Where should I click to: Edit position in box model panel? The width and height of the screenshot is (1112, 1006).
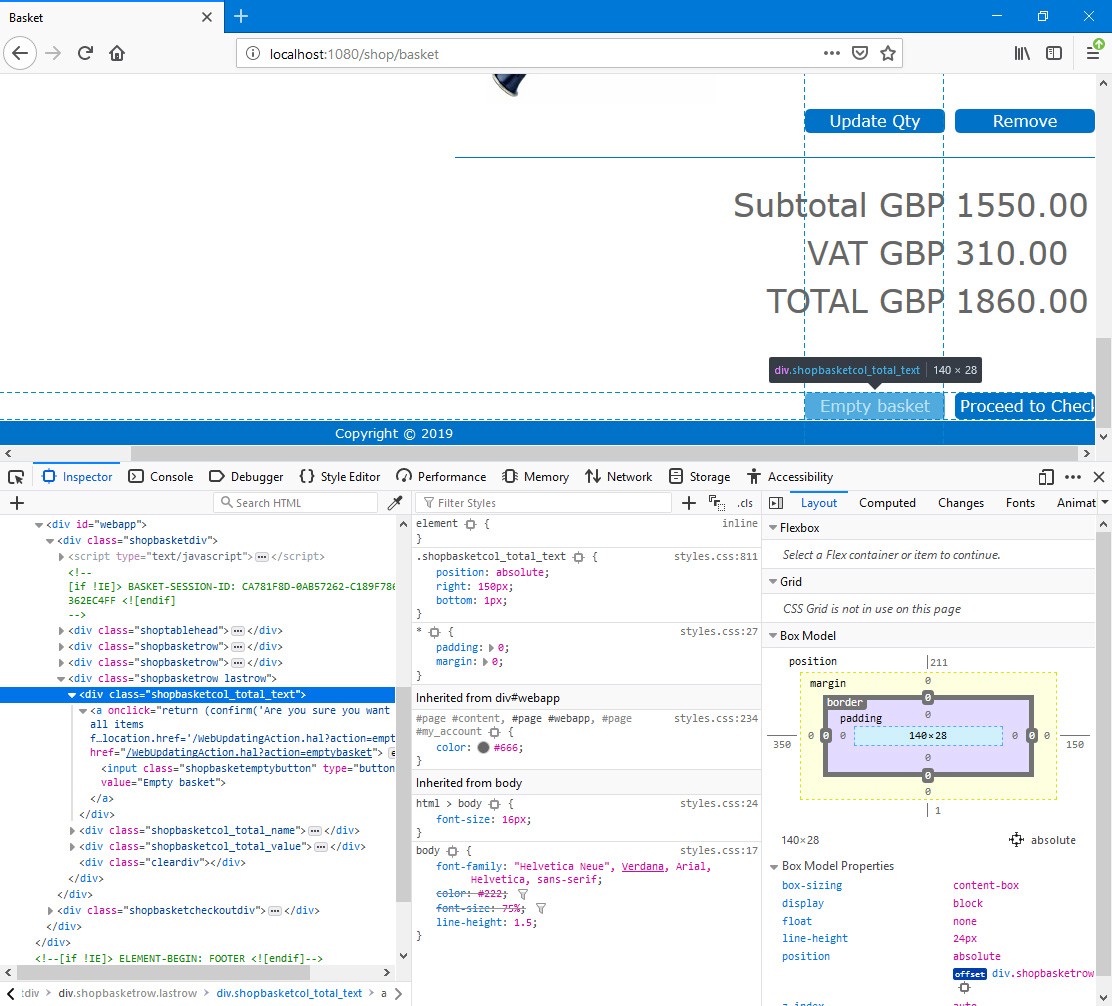pyautogui.click(x=1016, y=840)
